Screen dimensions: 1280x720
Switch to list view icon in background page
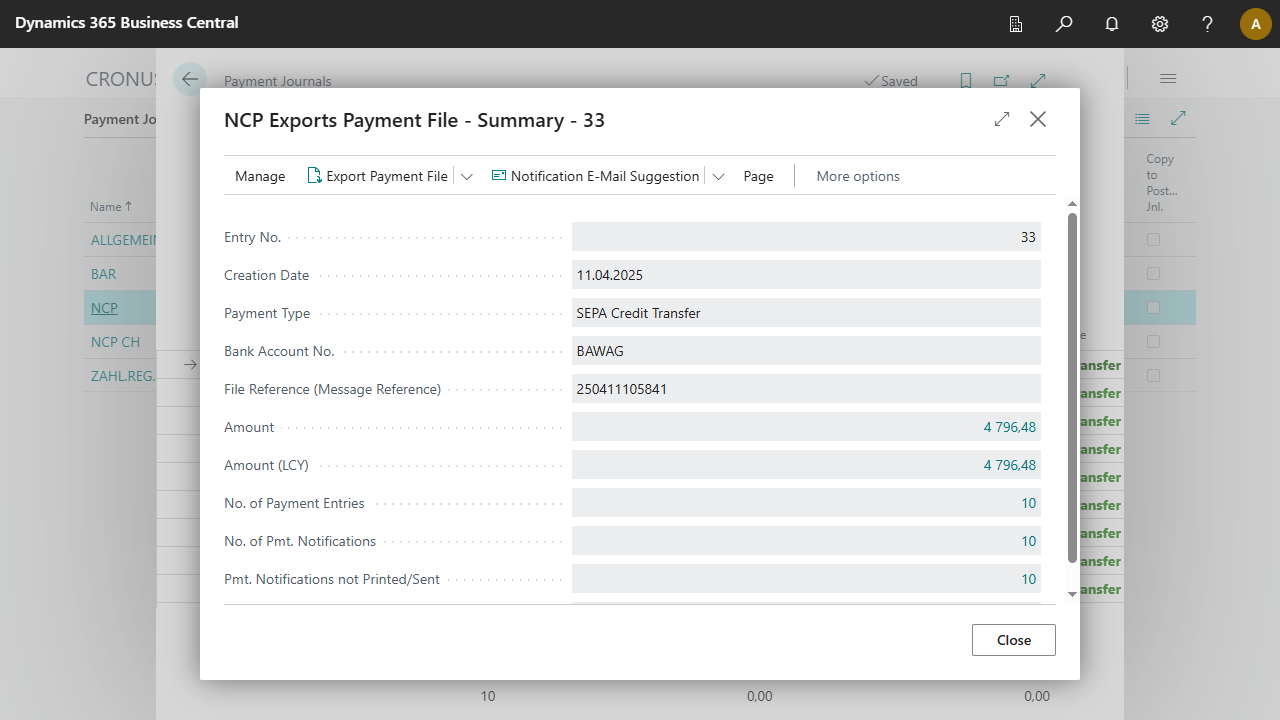(x=1143, y=119)
